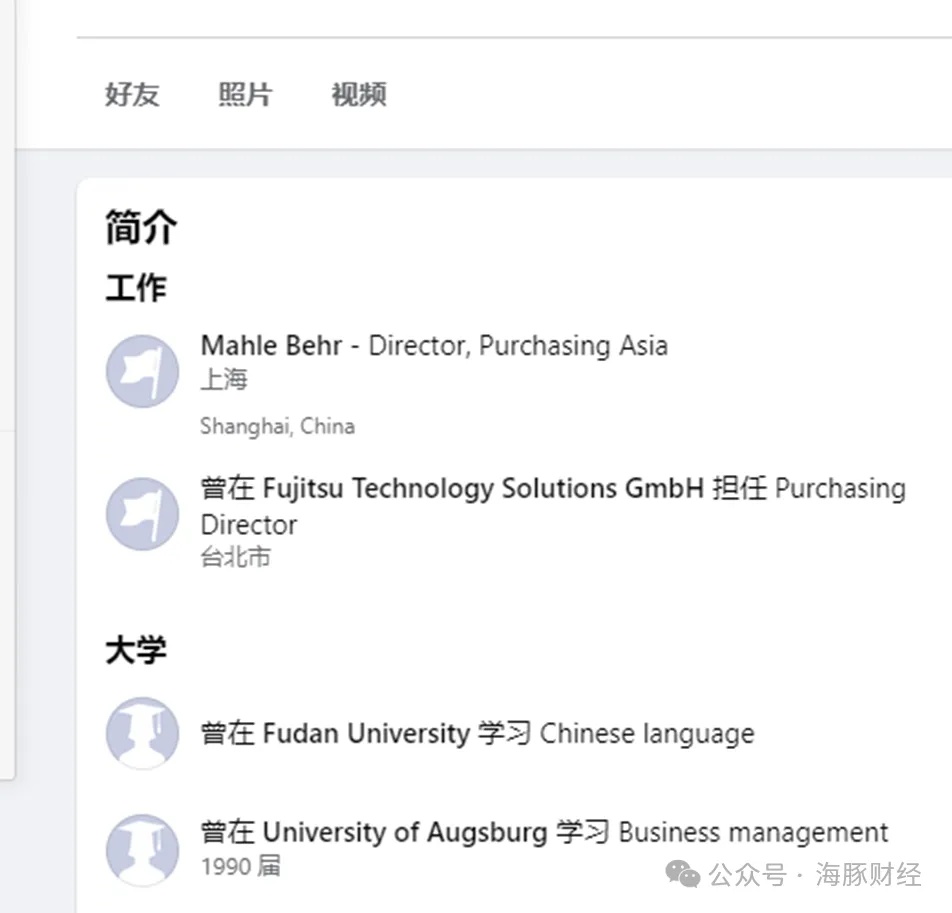Click the 上海 location under Mahle Behr
Image resolution: width=952 pixels, height=913 pixels.
tap(224, 380)
